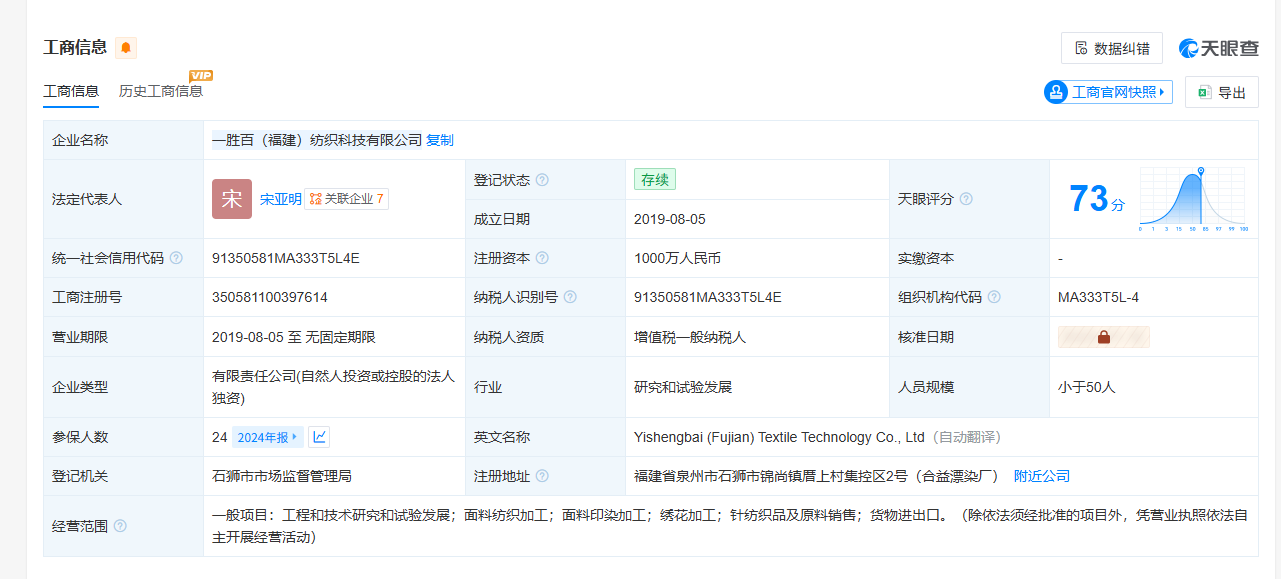This screenshot has width=1281, height=579.
Task: Copy company name via 复制 link
Action: [x=440, y=140]
